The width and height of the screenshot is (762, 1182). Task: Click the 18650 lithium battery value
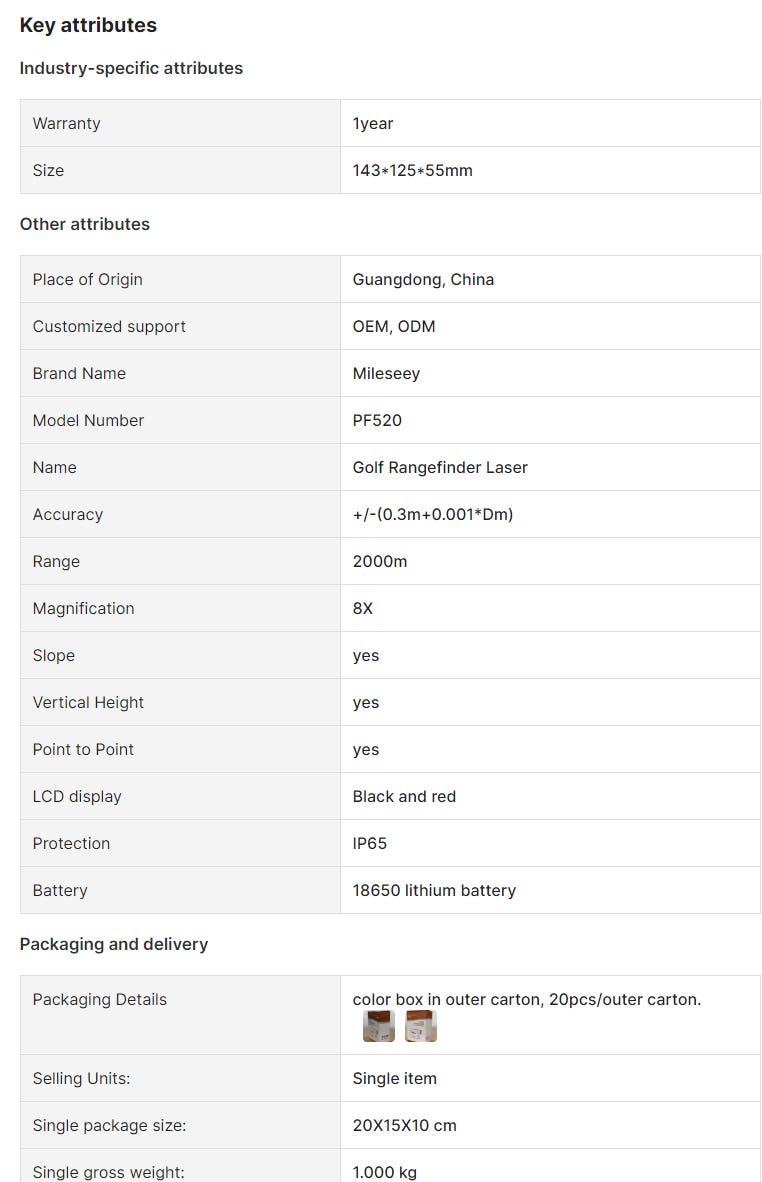434,890
